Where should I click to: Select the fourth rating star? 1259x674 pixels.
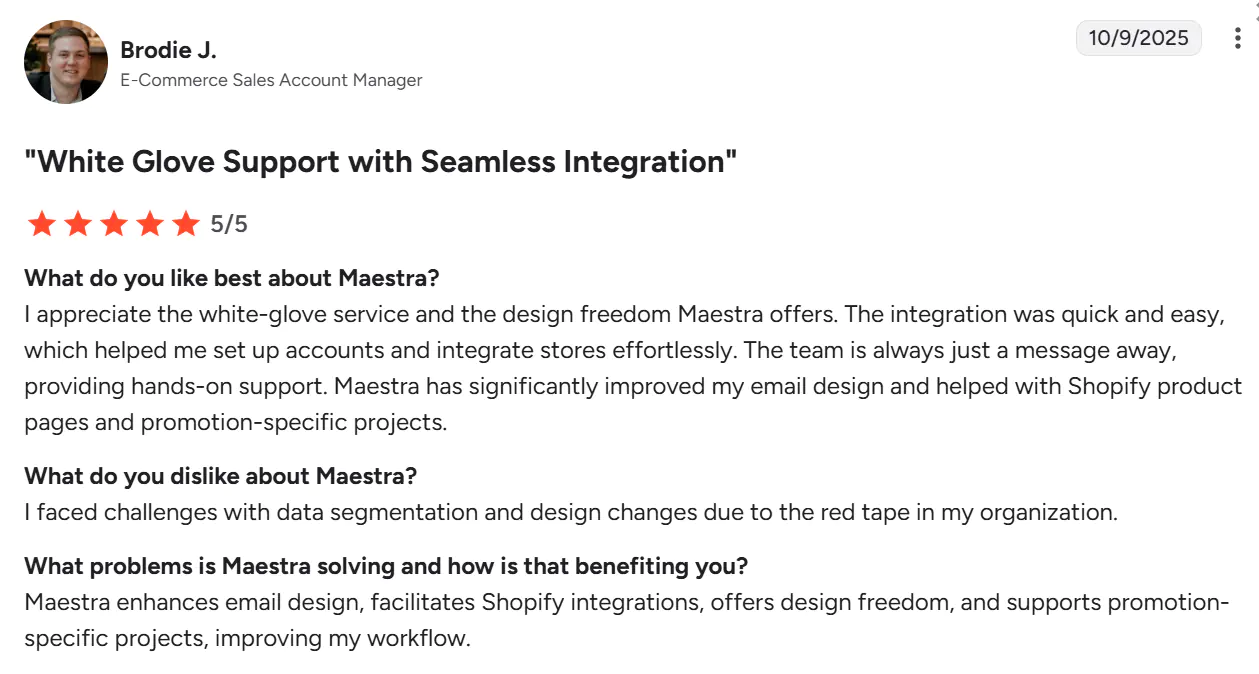150,224
